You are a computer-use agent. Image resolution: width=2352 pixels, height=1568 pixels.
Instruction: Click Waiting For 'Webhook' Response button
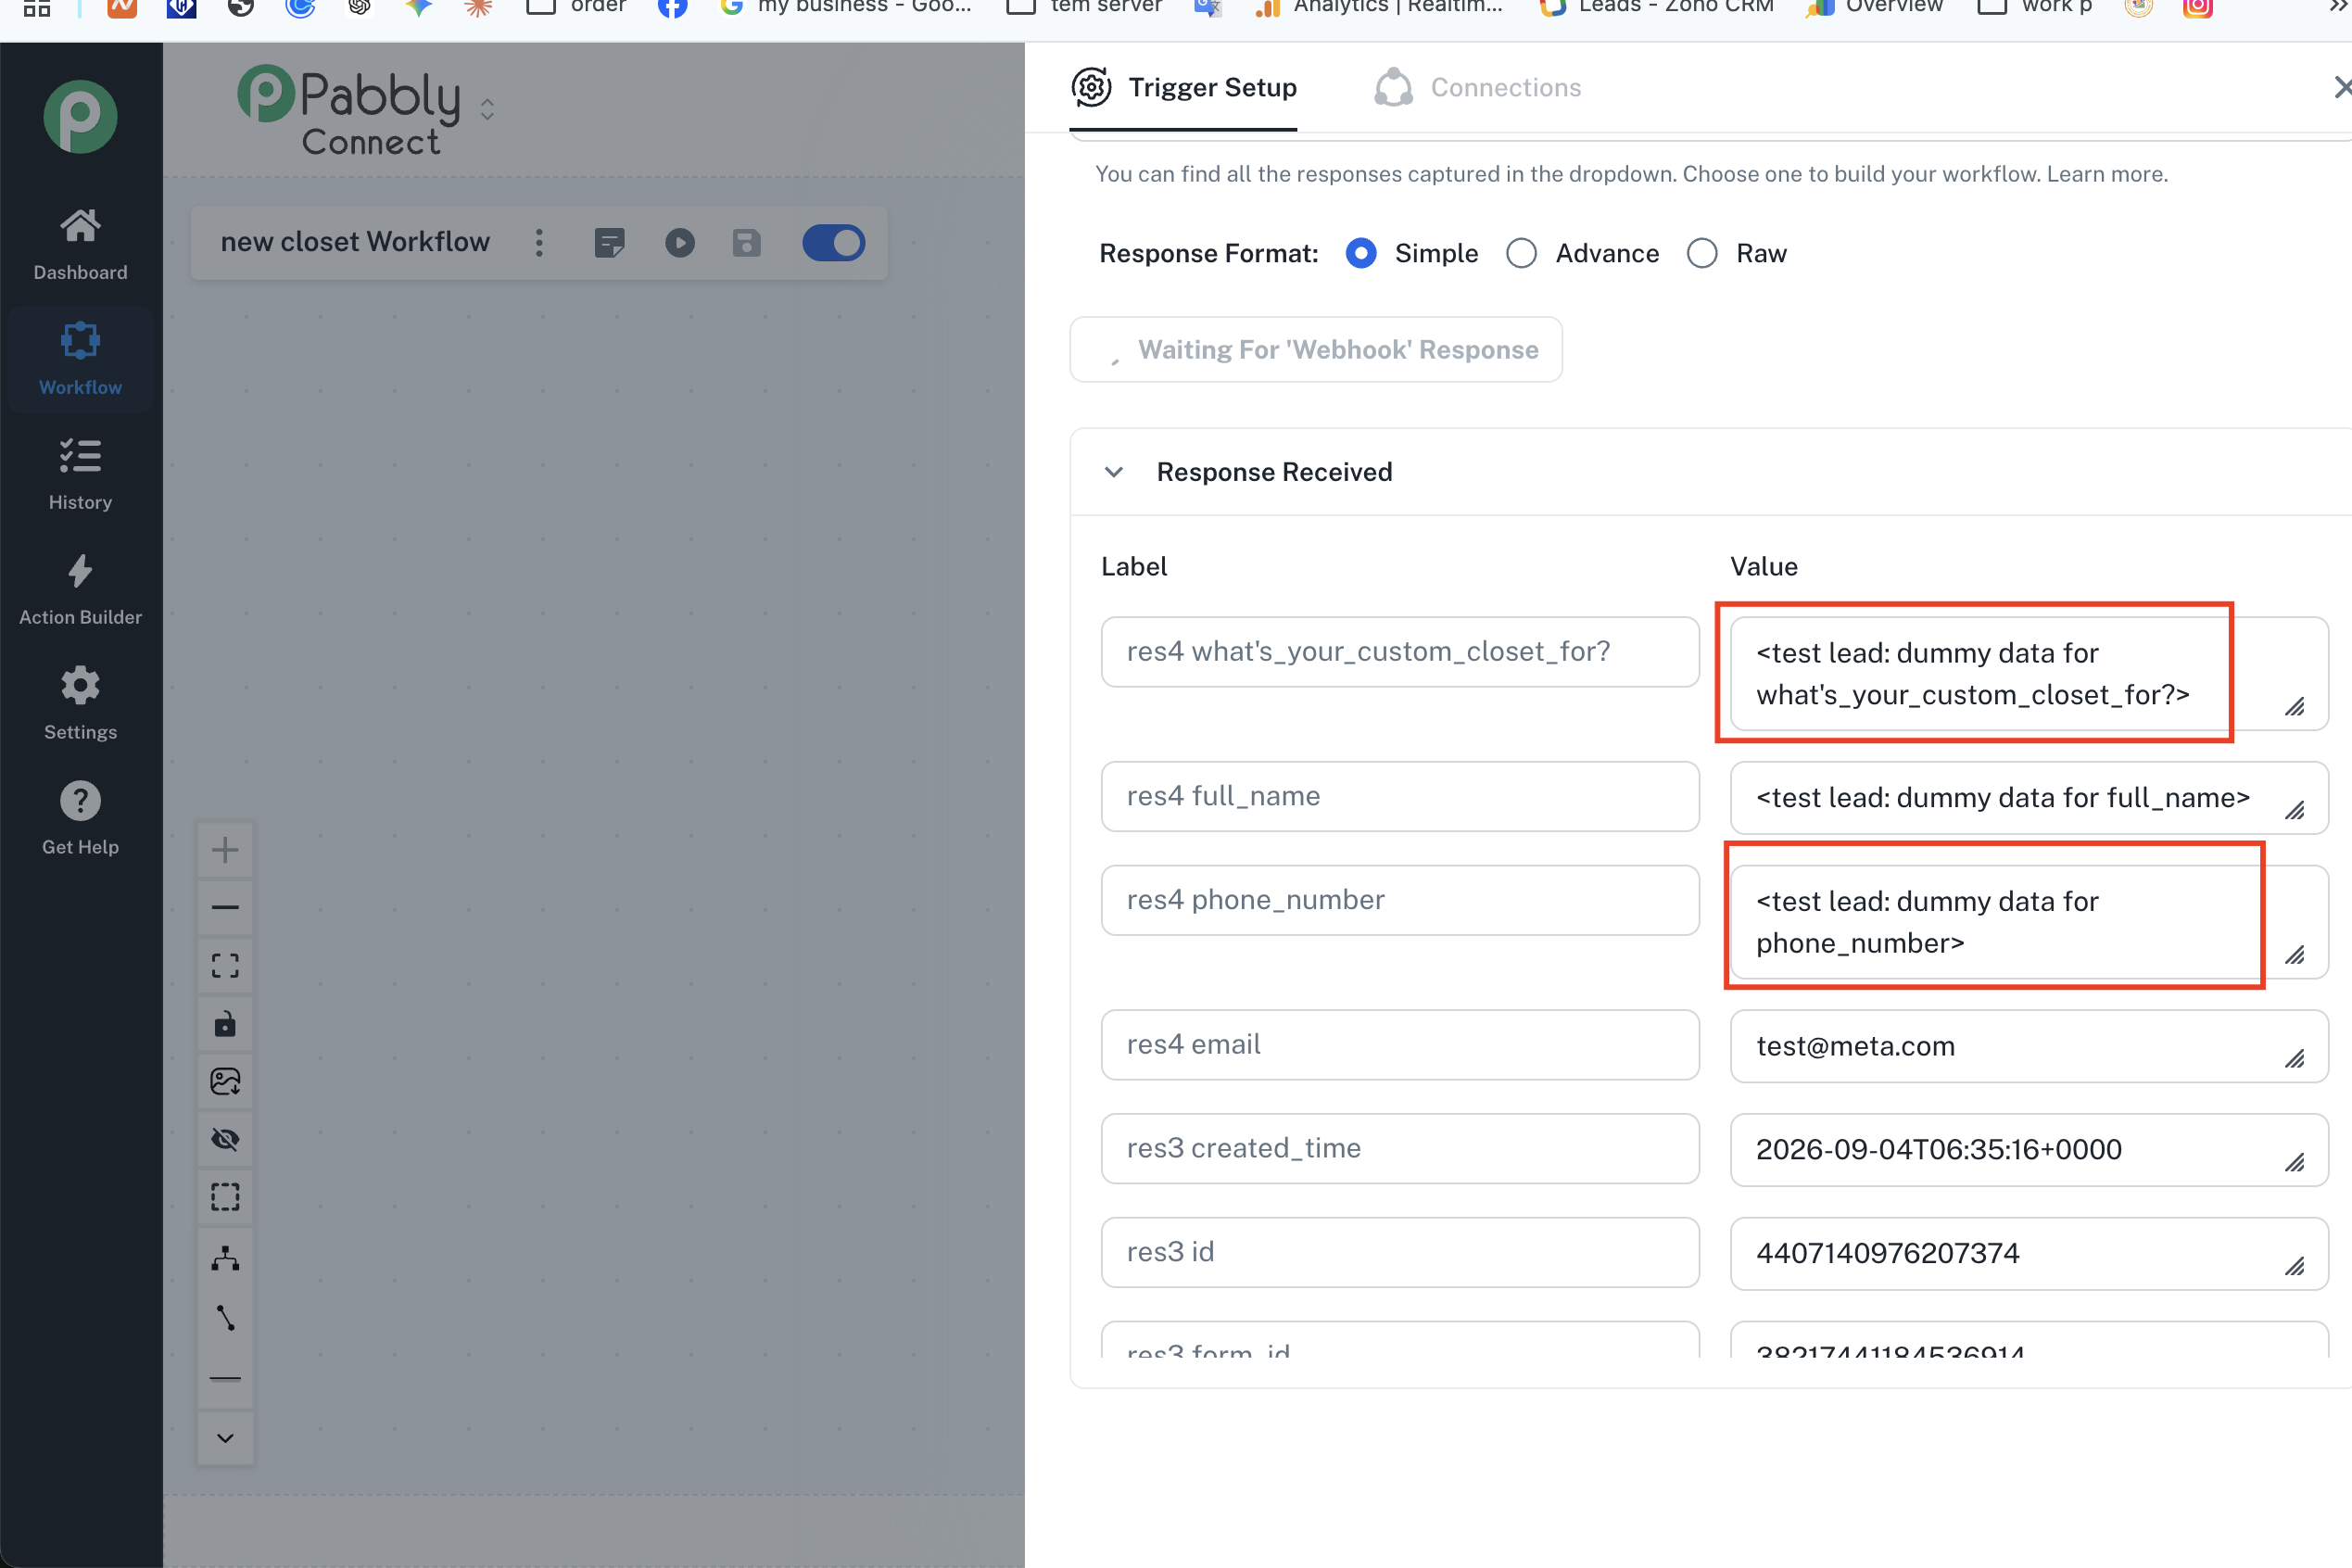(1316, 350)
